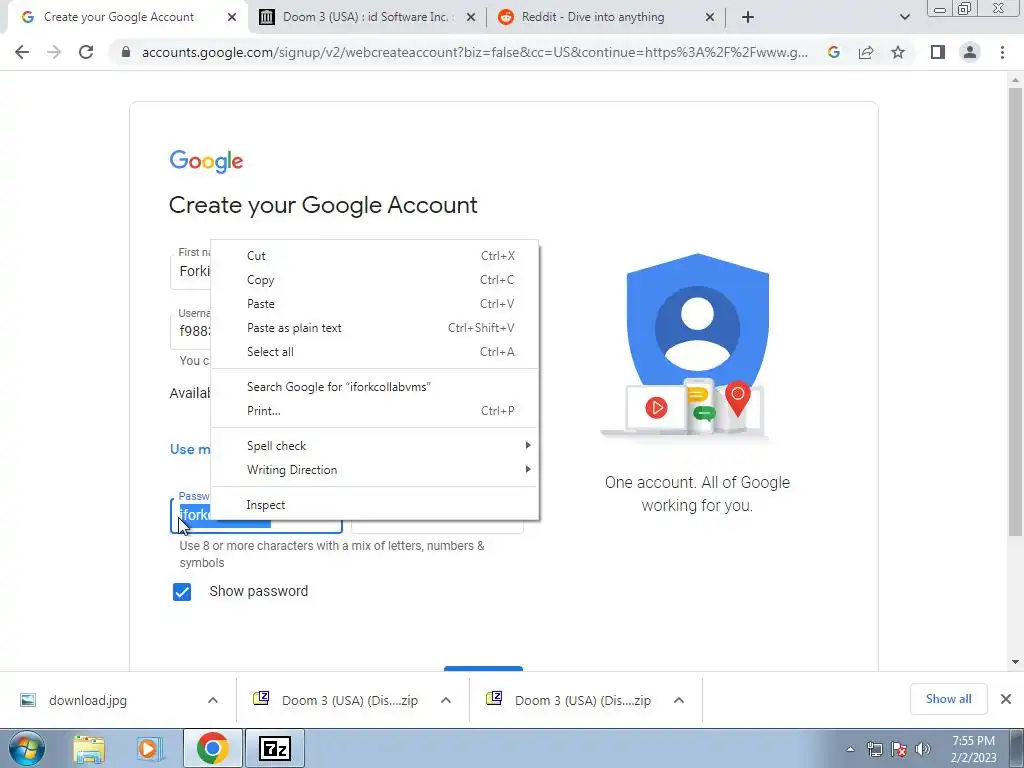The height and width of the screenshot is (768, 1024).
Task: Select Copy from the context menu
Action: pyautogui.click(x=375, y=280)
